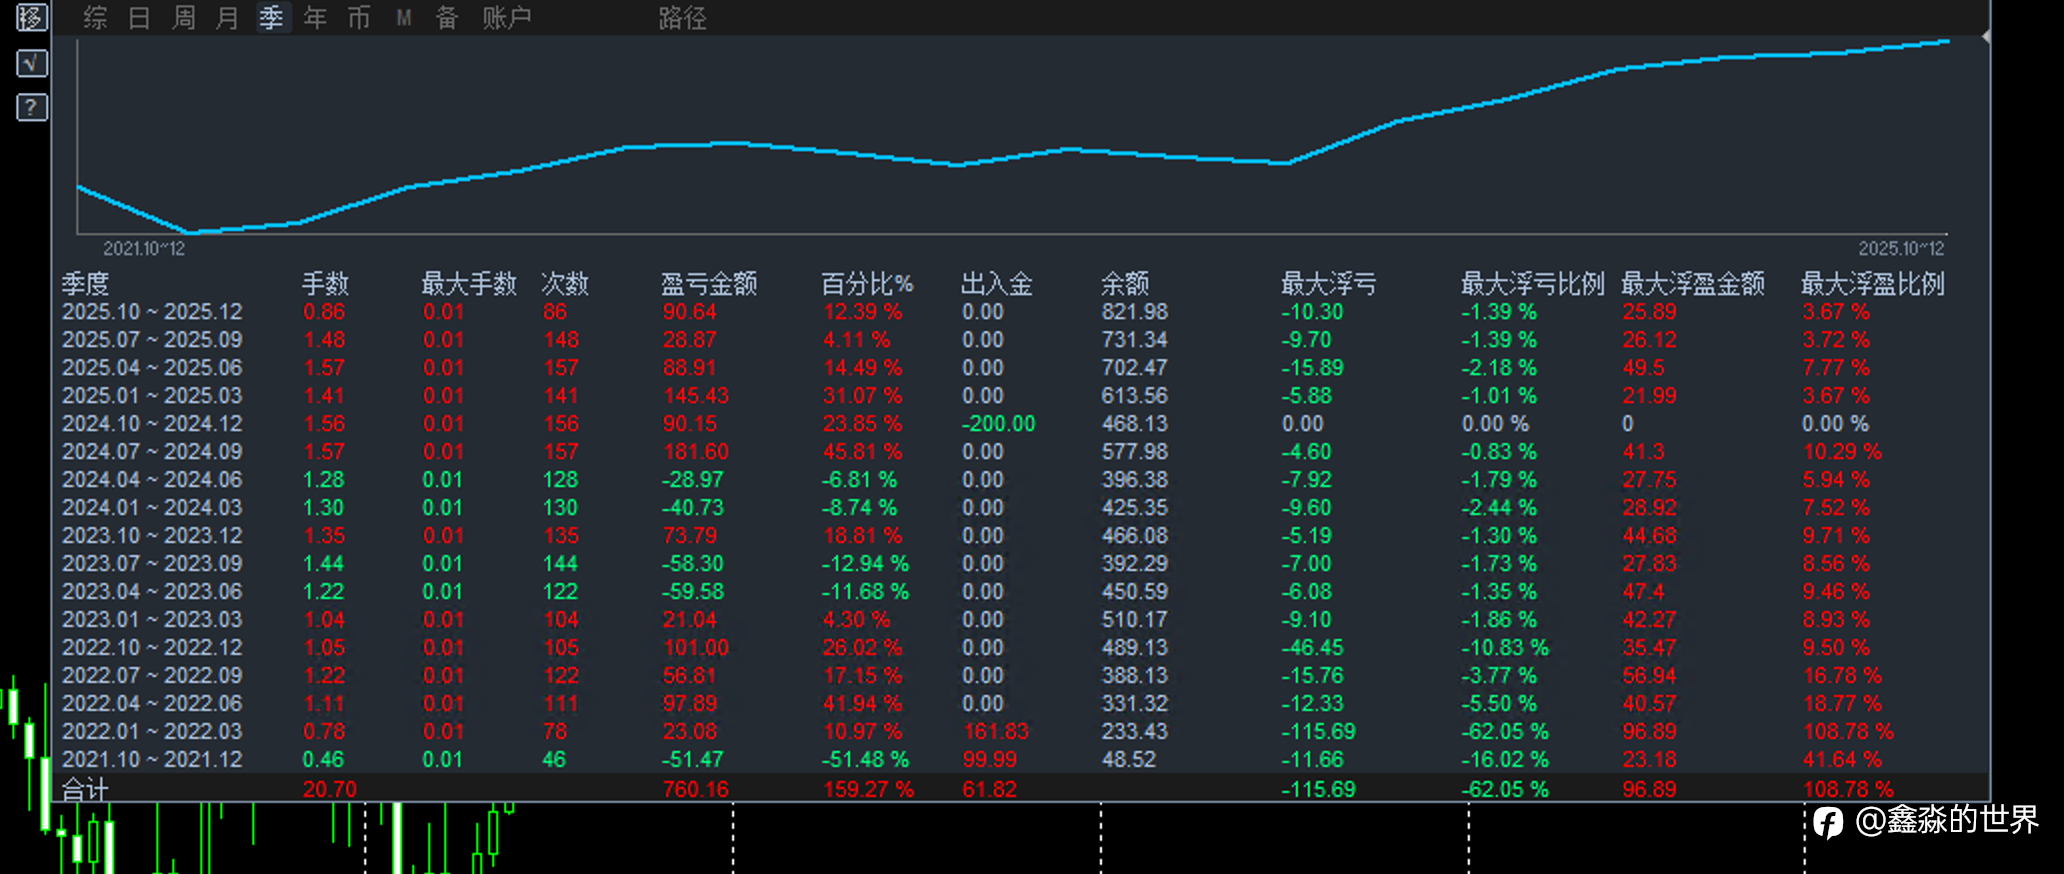Select the 季 quarterly tab
Image resolution: width=2064 pixels, height=874 pixels.
(x=271, y=18)
